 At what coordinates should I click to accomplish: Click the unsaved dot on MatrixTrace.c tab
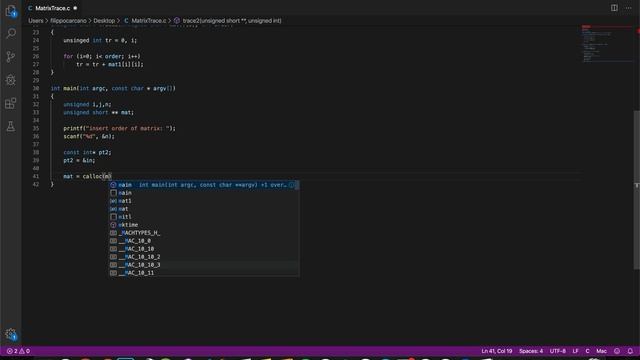coord(75,8)
